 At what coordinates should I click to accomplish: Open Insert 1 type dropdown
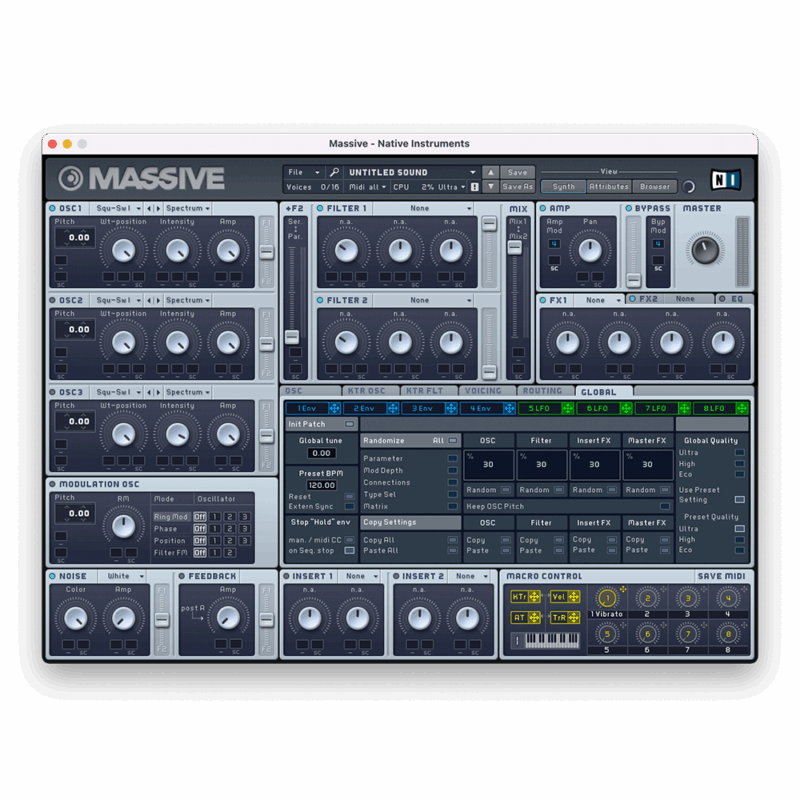coord(360,576)
